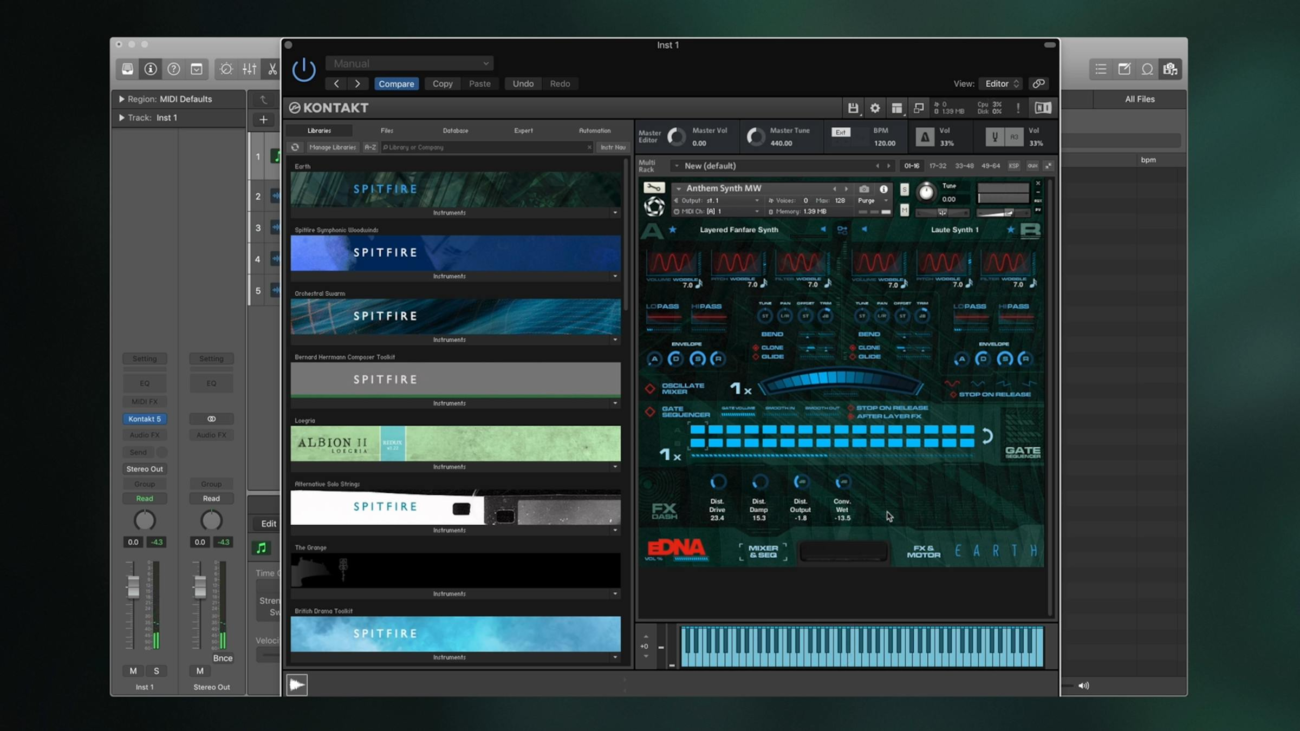Open the Manual preset dropdown
This screenshot has height=731, width=1300.
pyautogui.click(x=409, y=63)
